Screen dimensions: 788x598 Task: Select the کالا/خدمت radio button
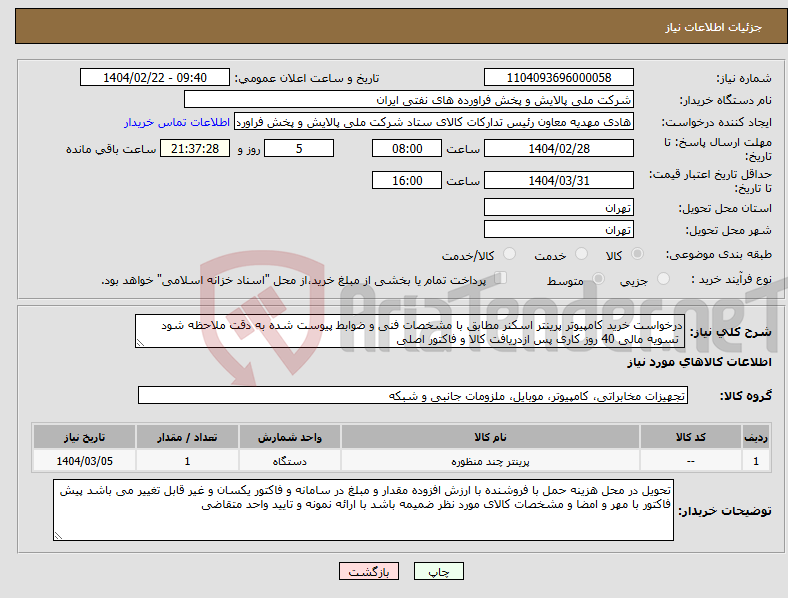tap(510, 254)
